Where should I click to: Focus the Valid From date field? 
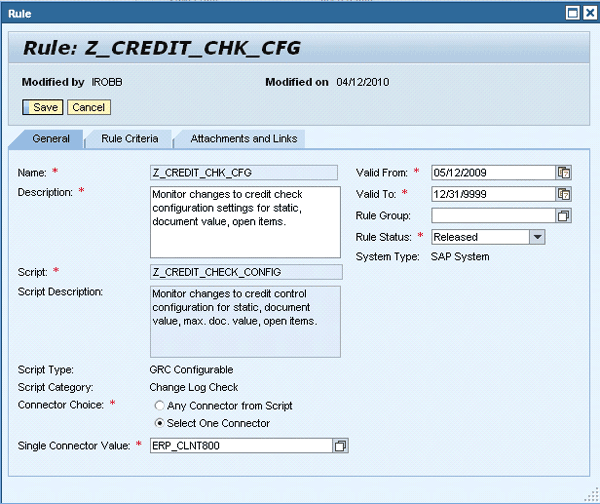click(x=492, y=172)
